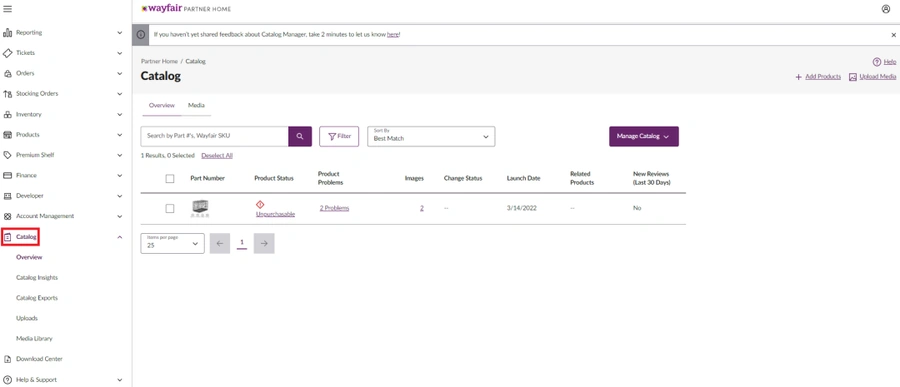This screenshot has width=900, height=387.
Task: Click the Account Management icon
Action: 7,216
